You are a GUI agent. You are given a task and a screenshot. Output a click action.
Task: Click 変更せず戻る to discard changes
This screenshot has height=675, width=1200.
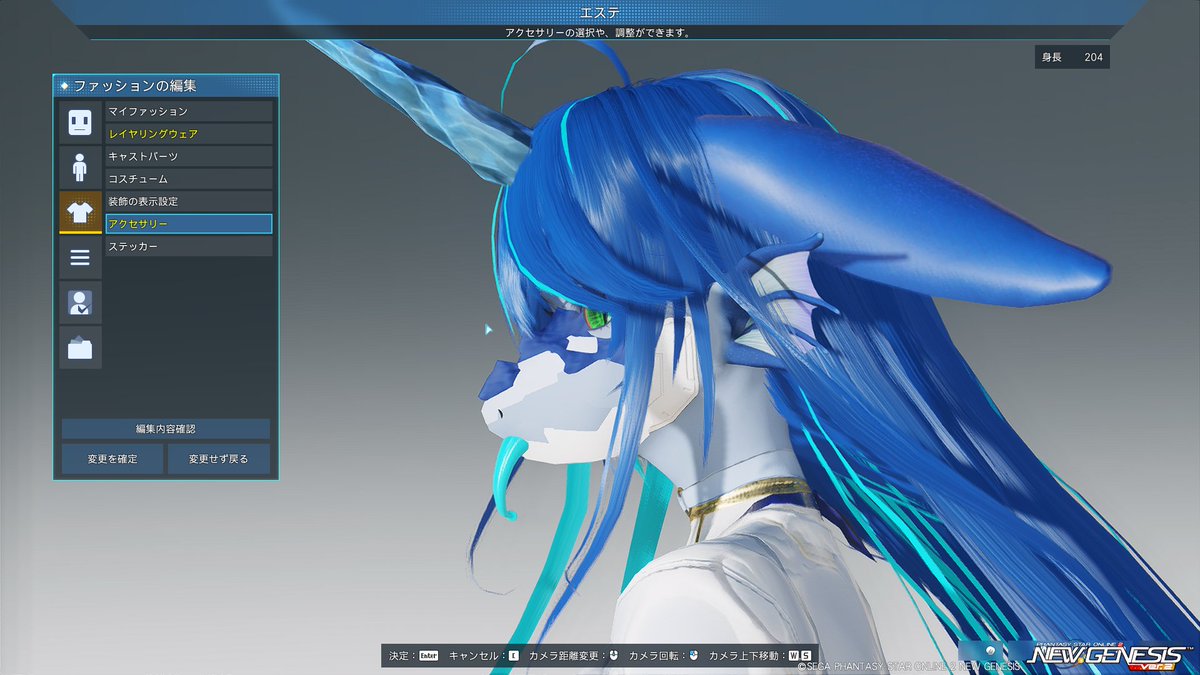point(218,459)
